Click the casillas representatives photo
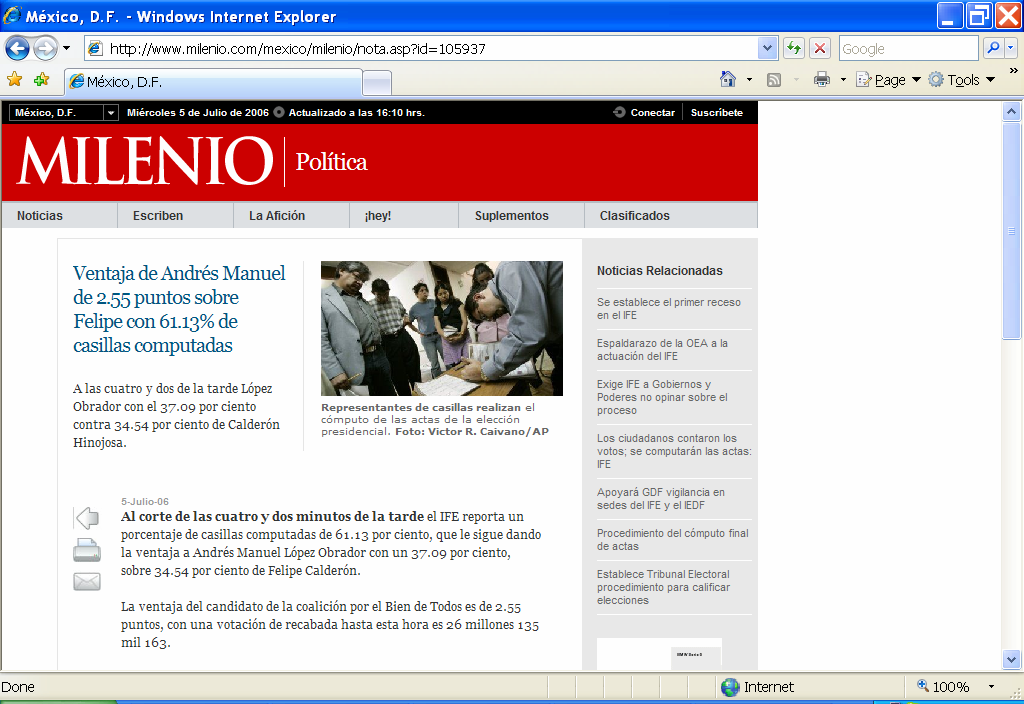Viewport: 1024px width, 704px height. [x=441, y=328]
